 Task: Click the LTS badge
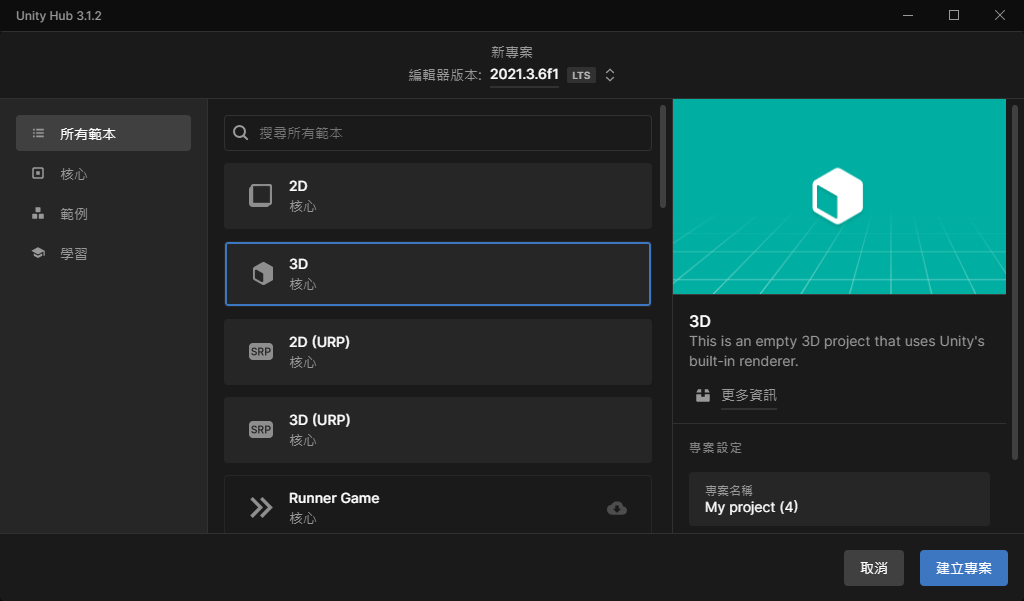click(581, 75)
